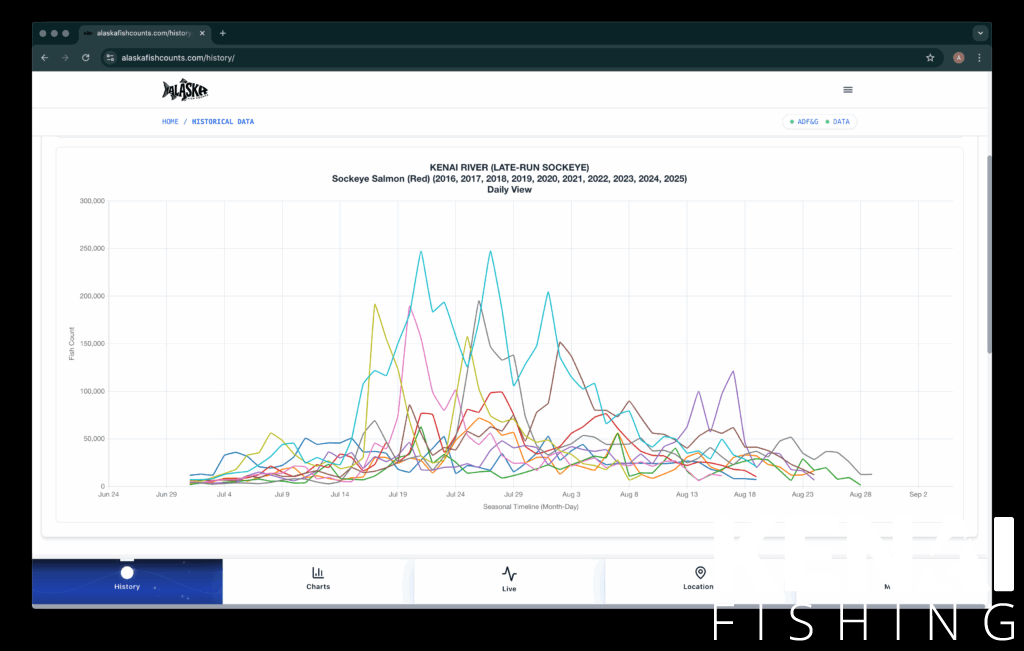Click the page vertical scrollbar
The image size is (1024, 651).
tap(989, 250)
